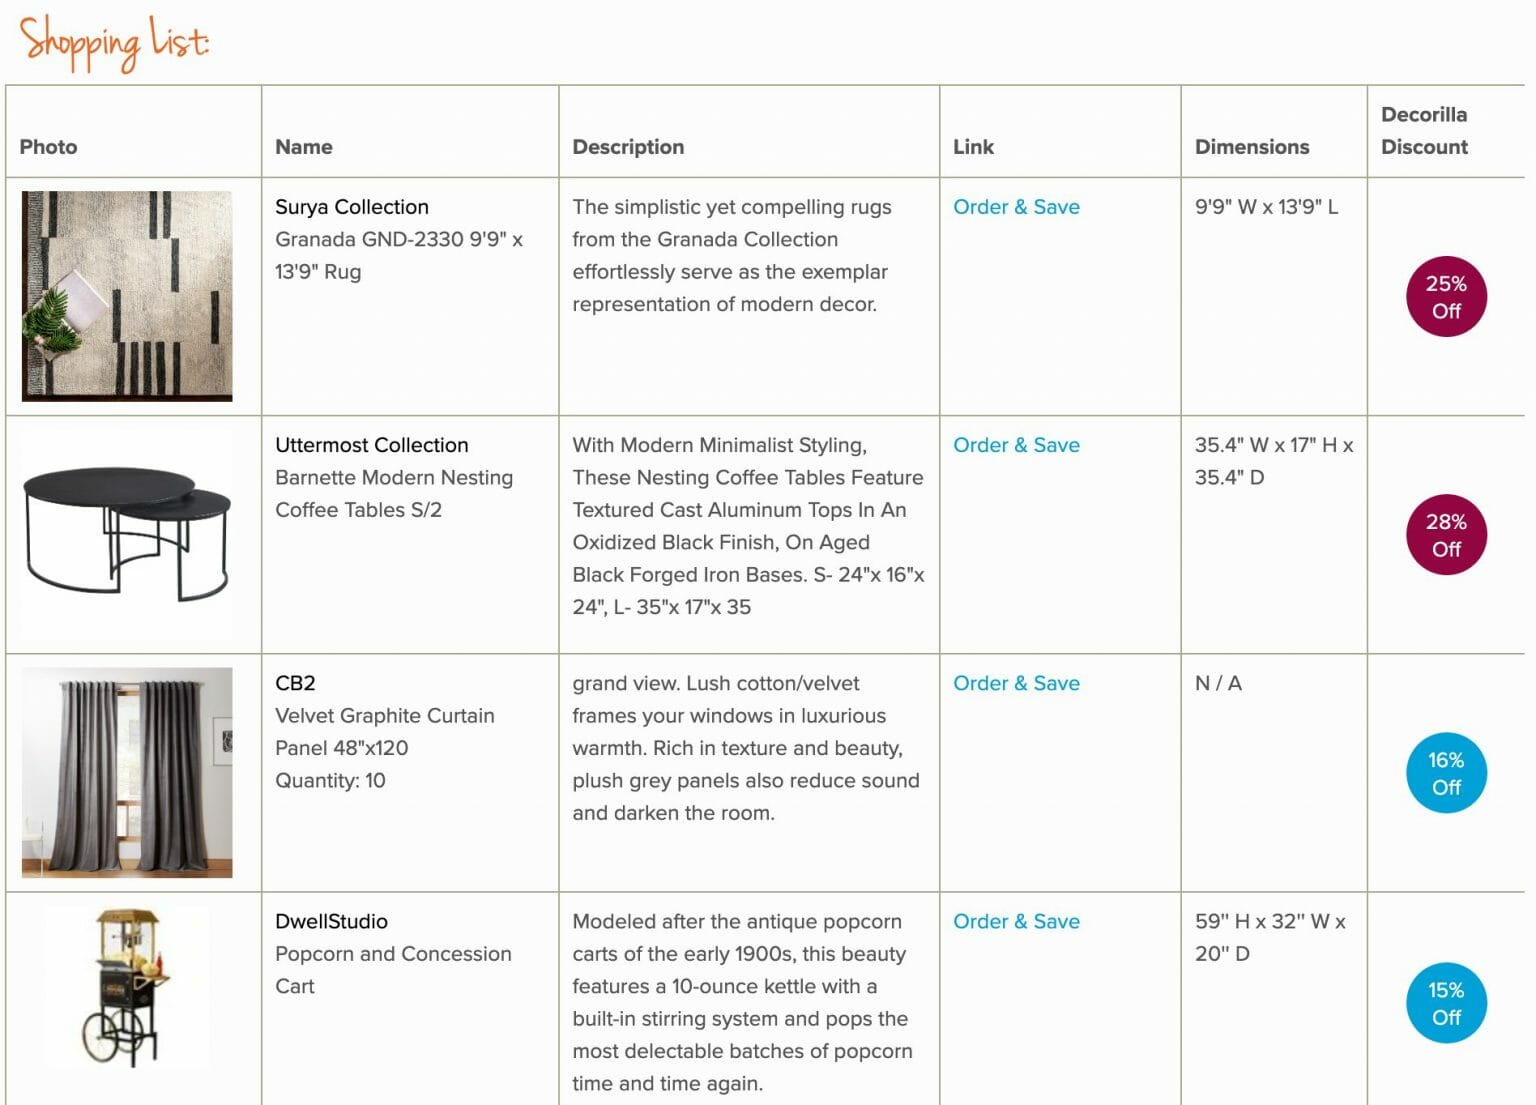The height and width of the screenshot is (1105, 1536).
Task: Click the DwellStudio brand name
Action: tap(331, 921)
